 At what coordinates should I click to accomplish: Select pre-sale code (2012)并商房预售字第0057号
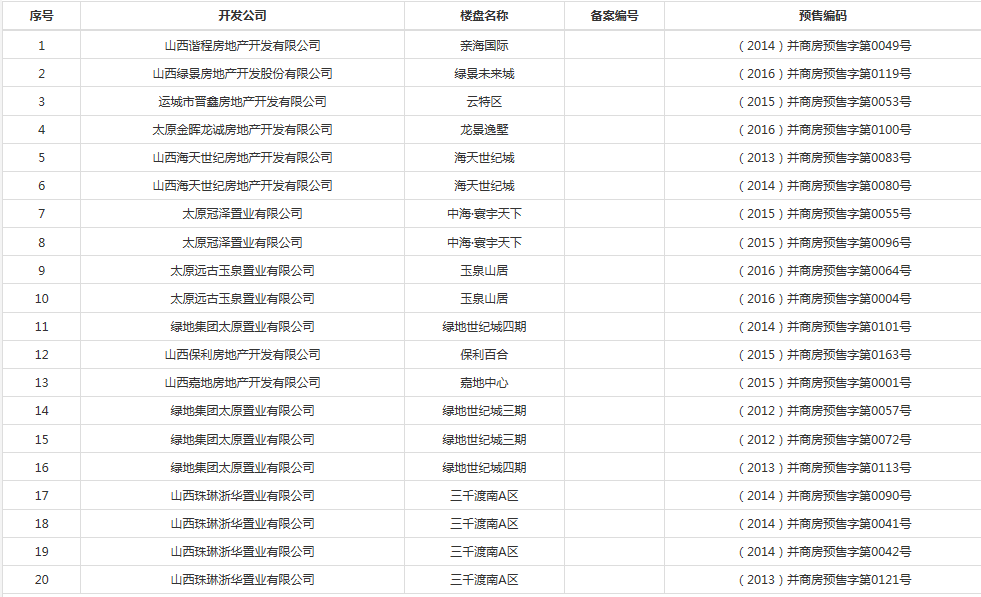click(x=823, y=411)
